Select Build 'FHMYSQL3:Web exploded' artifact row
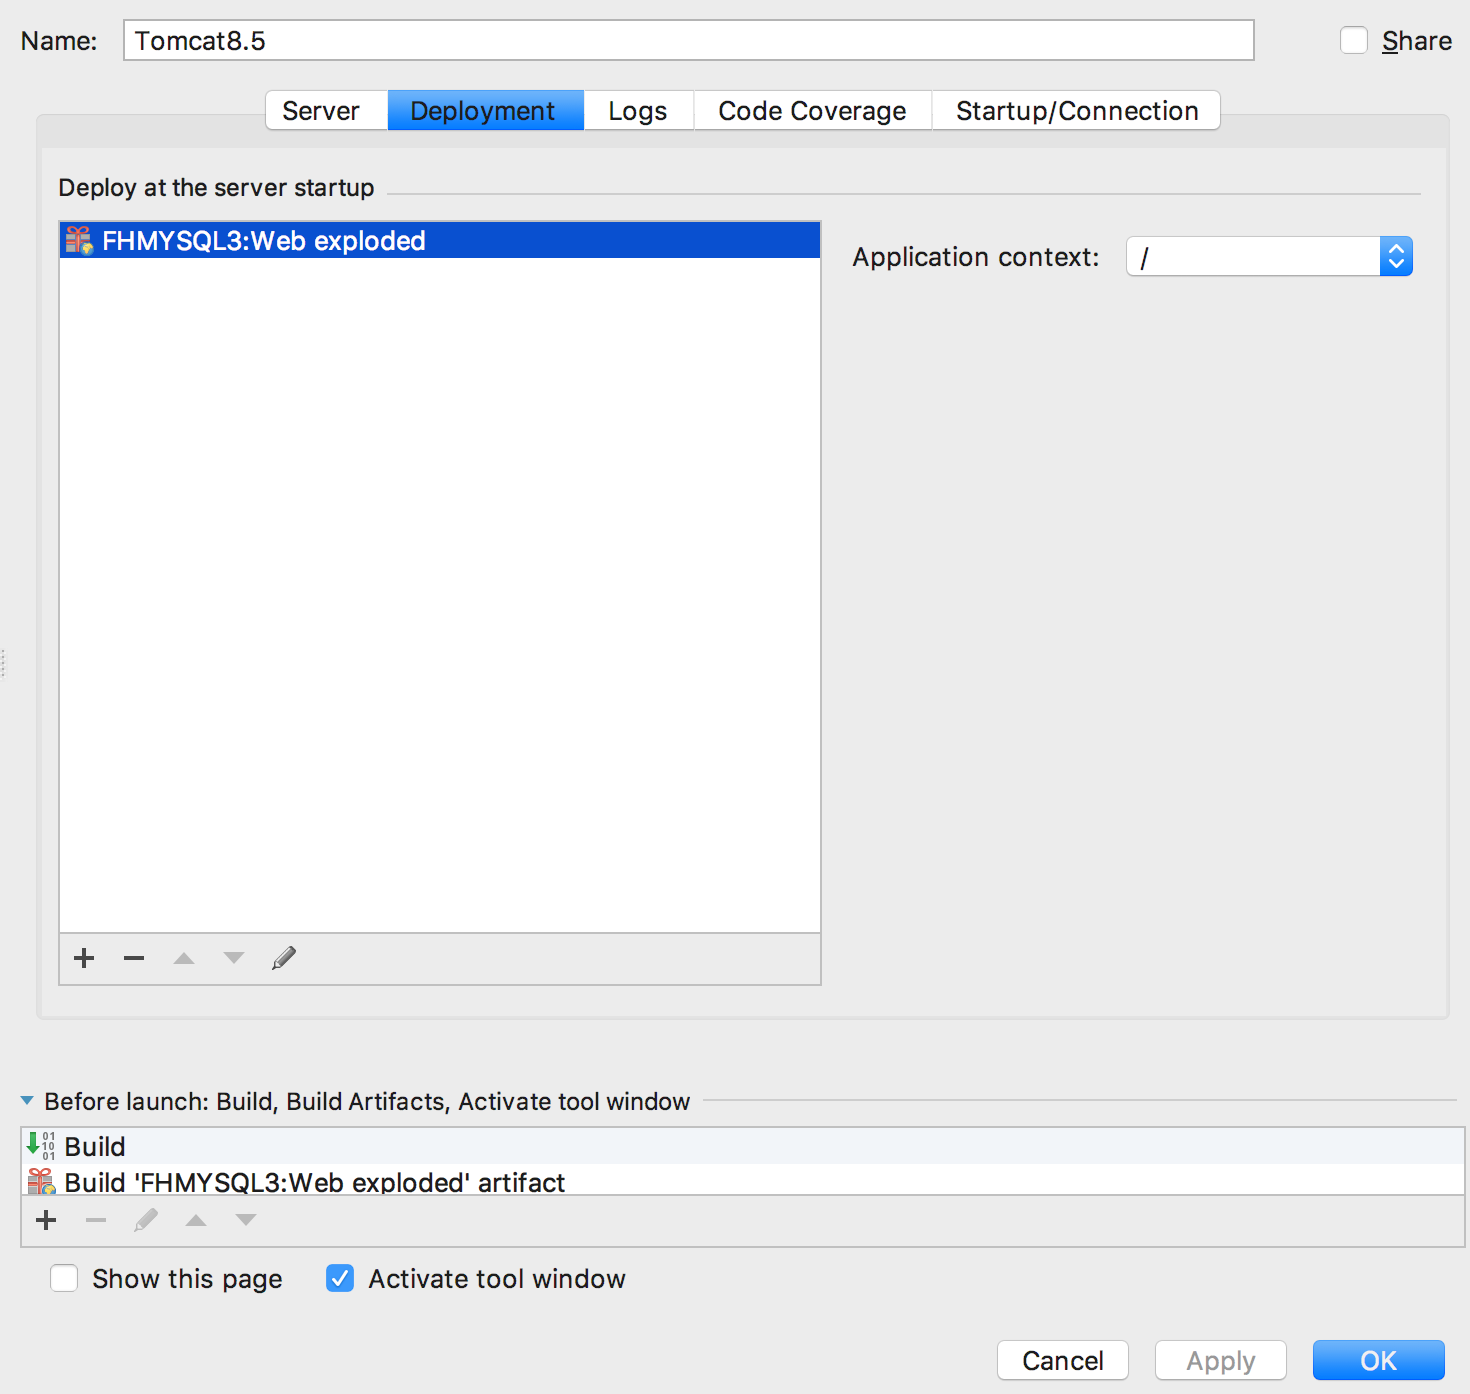Image resolution: width=1470 pixels, height=1394 pixels. 742,1181
